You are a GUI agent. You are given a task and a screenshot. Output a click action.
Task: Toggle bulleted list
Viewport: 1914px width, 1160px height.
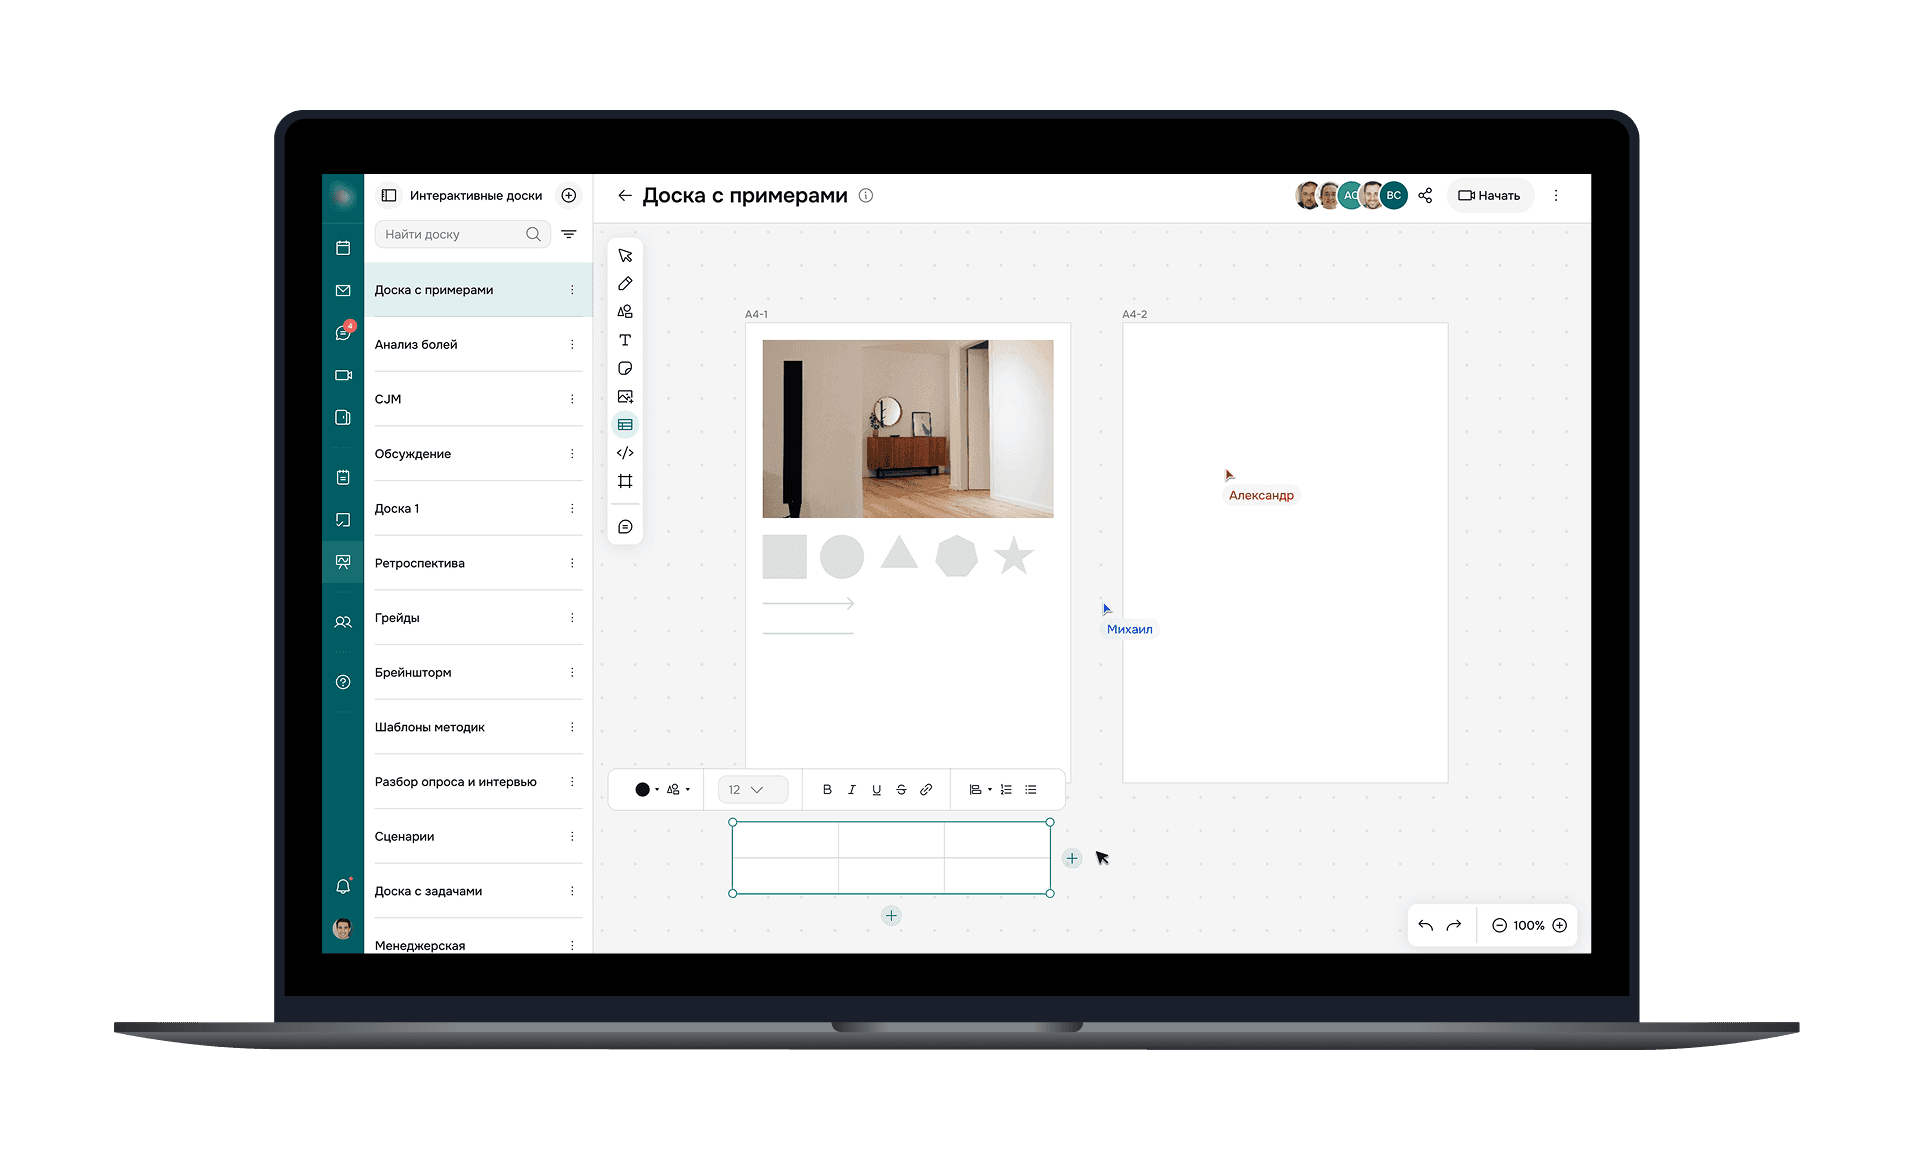point(1031,790)
